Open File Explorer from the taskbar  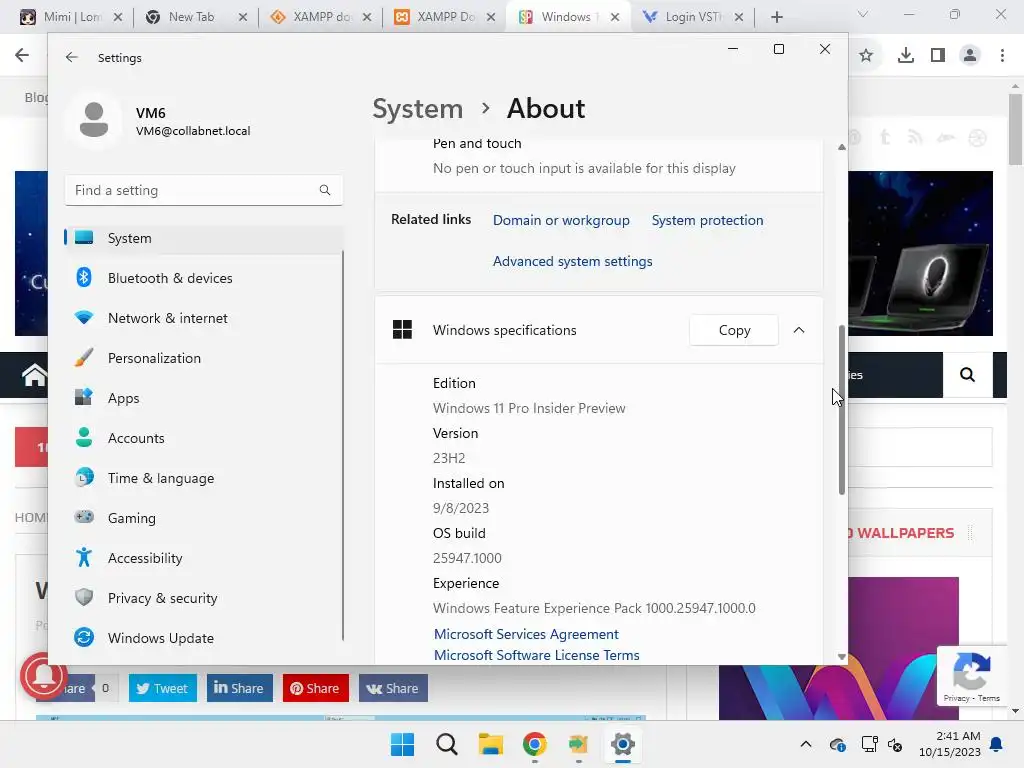click(x=490, y=744)
